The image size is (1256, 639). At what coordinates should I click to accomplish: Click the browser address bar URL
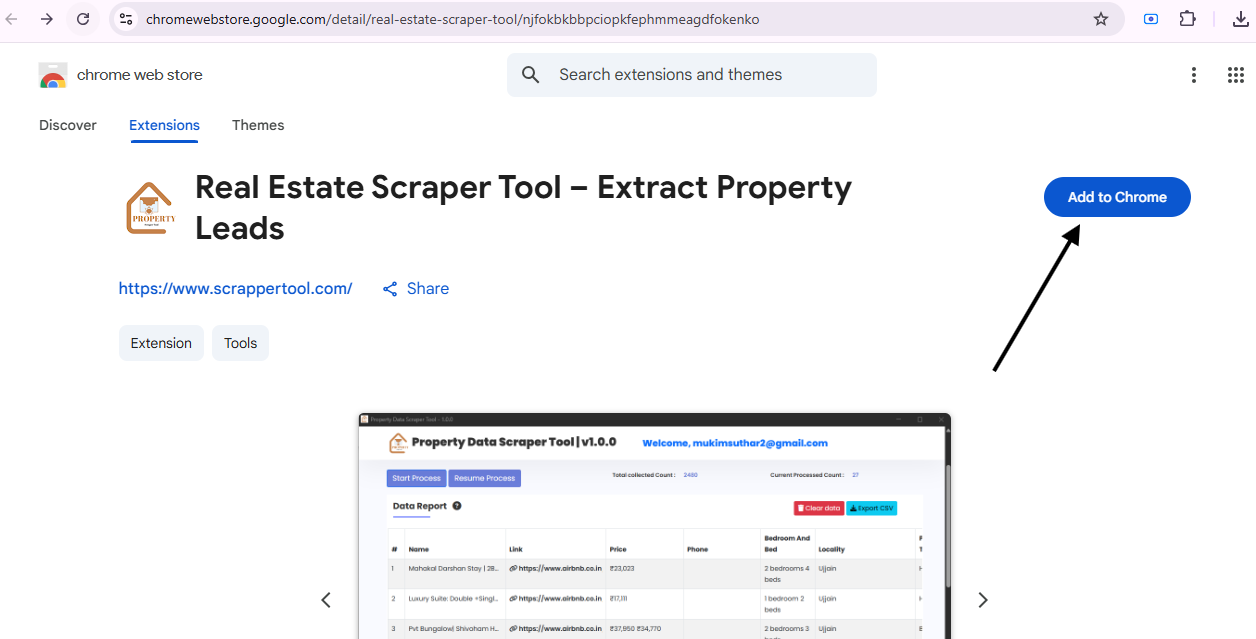[x=452, y=19]
